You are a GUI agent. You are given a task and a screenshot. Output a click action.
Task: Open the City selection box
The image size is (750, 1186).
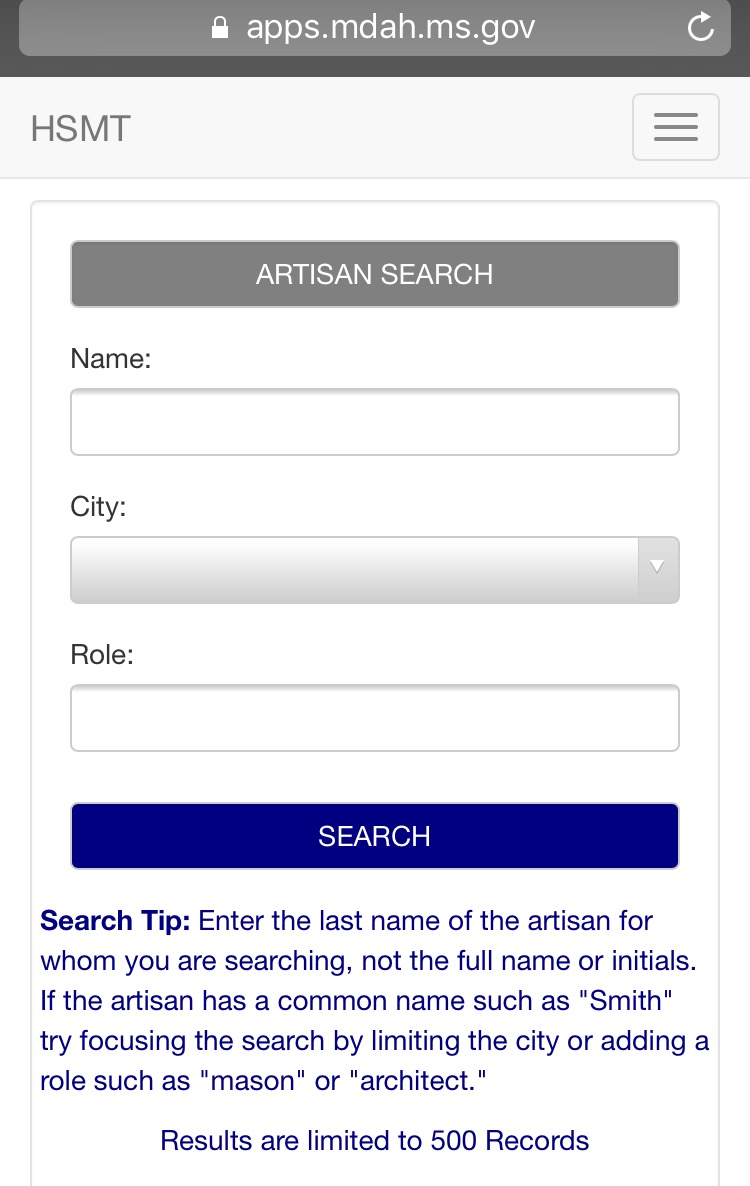point(354,570)
